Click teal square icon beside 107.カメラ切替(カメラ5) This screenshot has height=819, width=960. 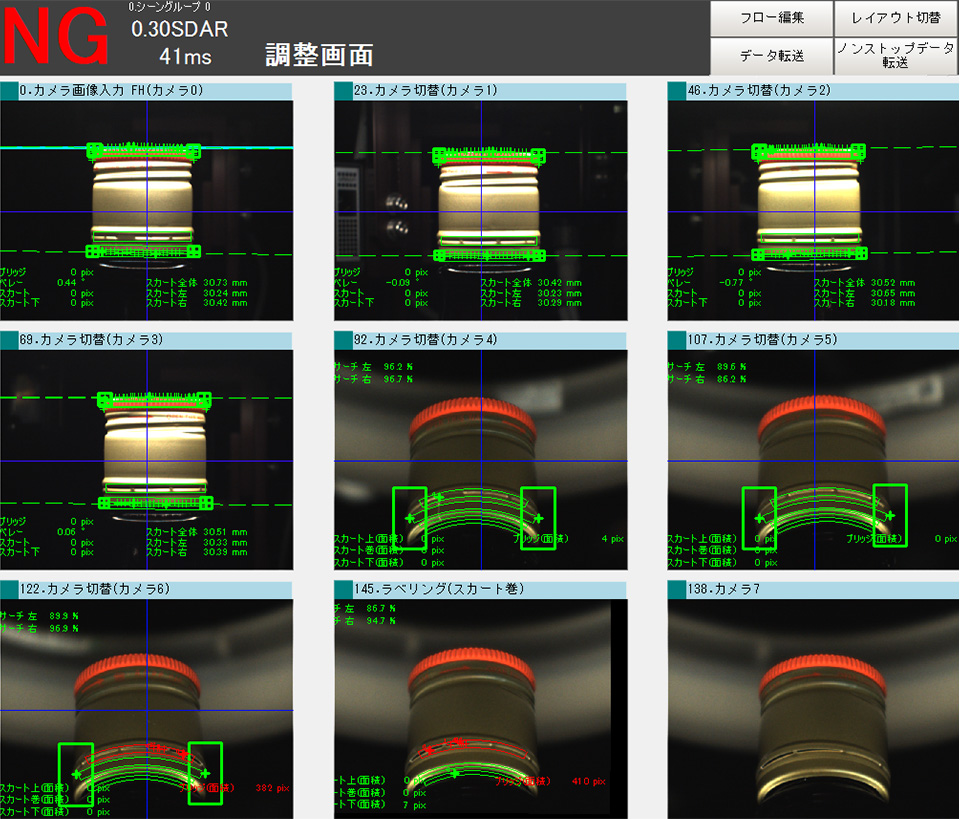(x=677, y=340)
